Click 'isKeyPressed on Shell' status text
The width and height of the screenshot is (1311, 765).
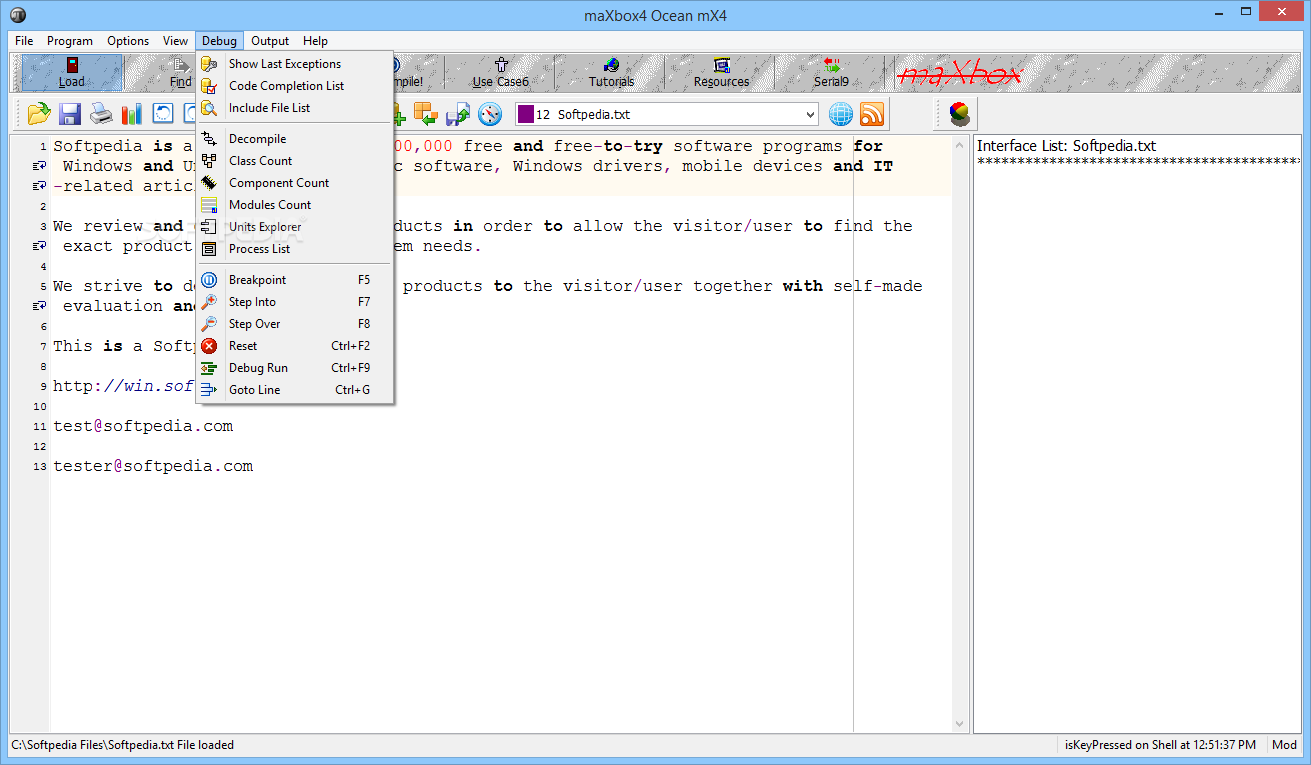point(1160,745)
